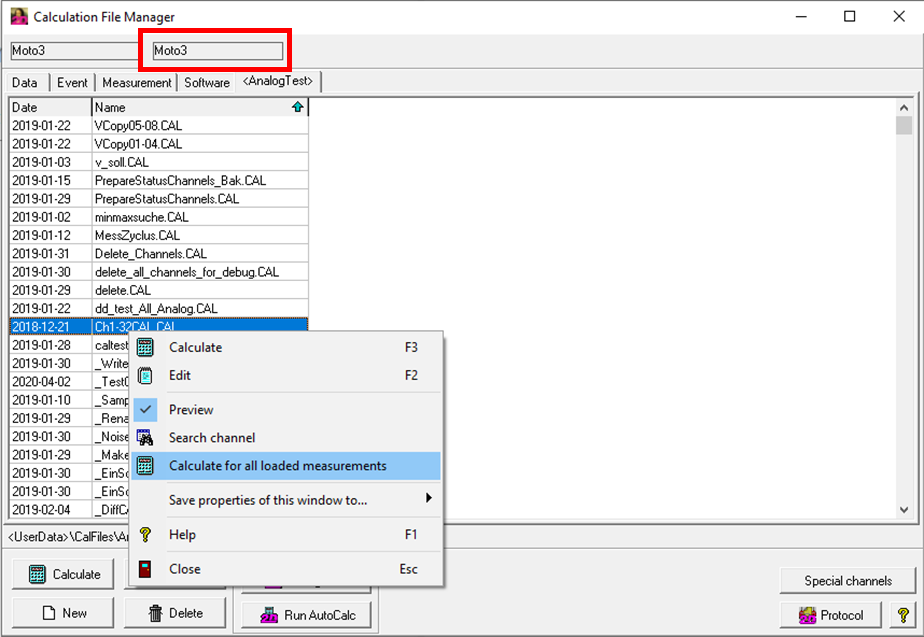Click the Date column header
The height and width of the screenshot is (637, 924).
coord(50,107)
